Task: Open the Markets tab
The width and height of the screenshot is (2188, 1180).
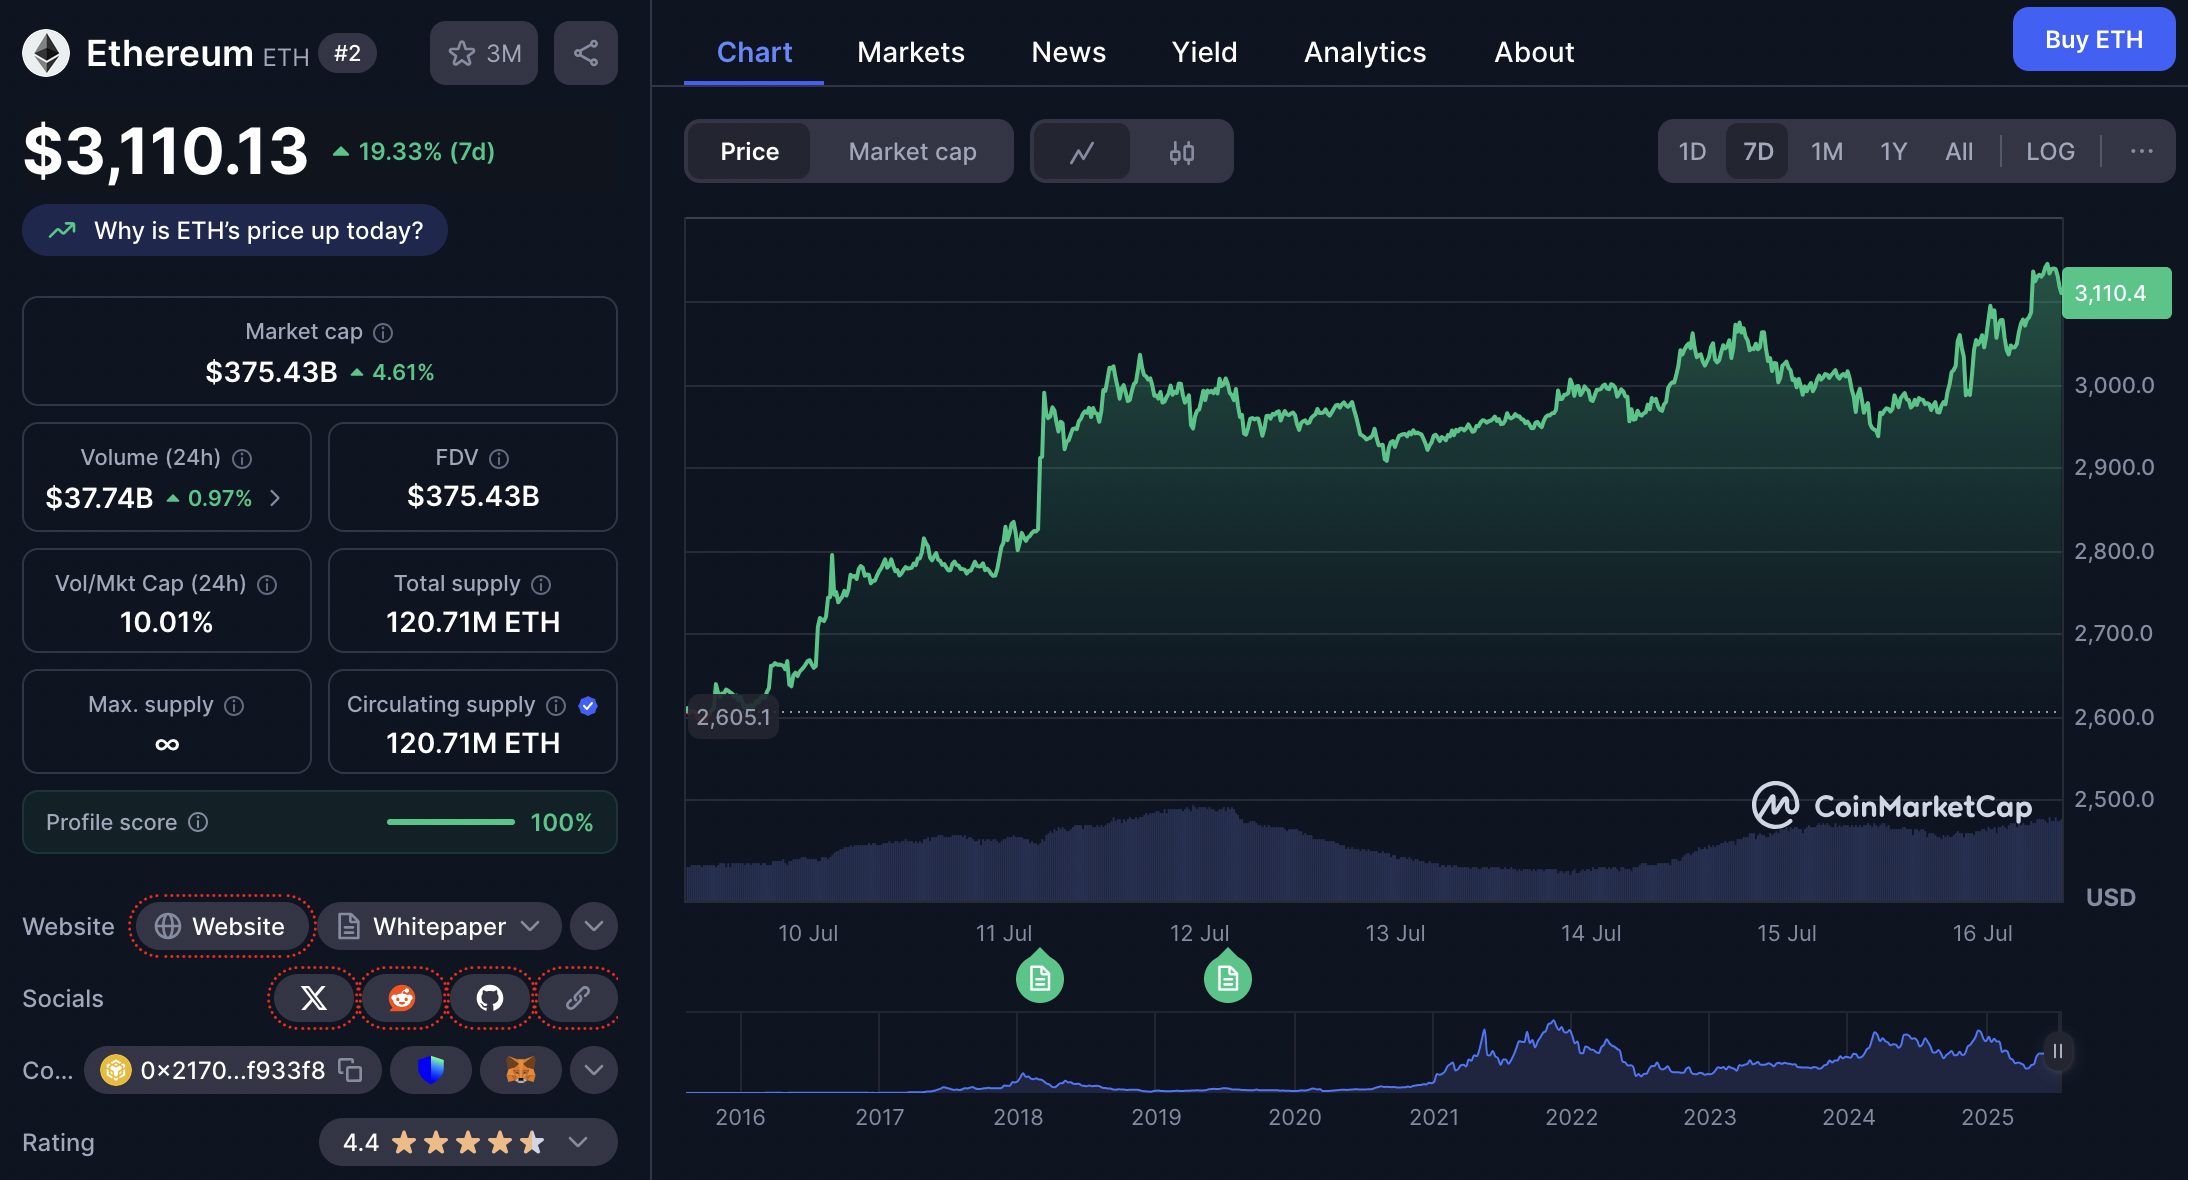Action: 911,52
